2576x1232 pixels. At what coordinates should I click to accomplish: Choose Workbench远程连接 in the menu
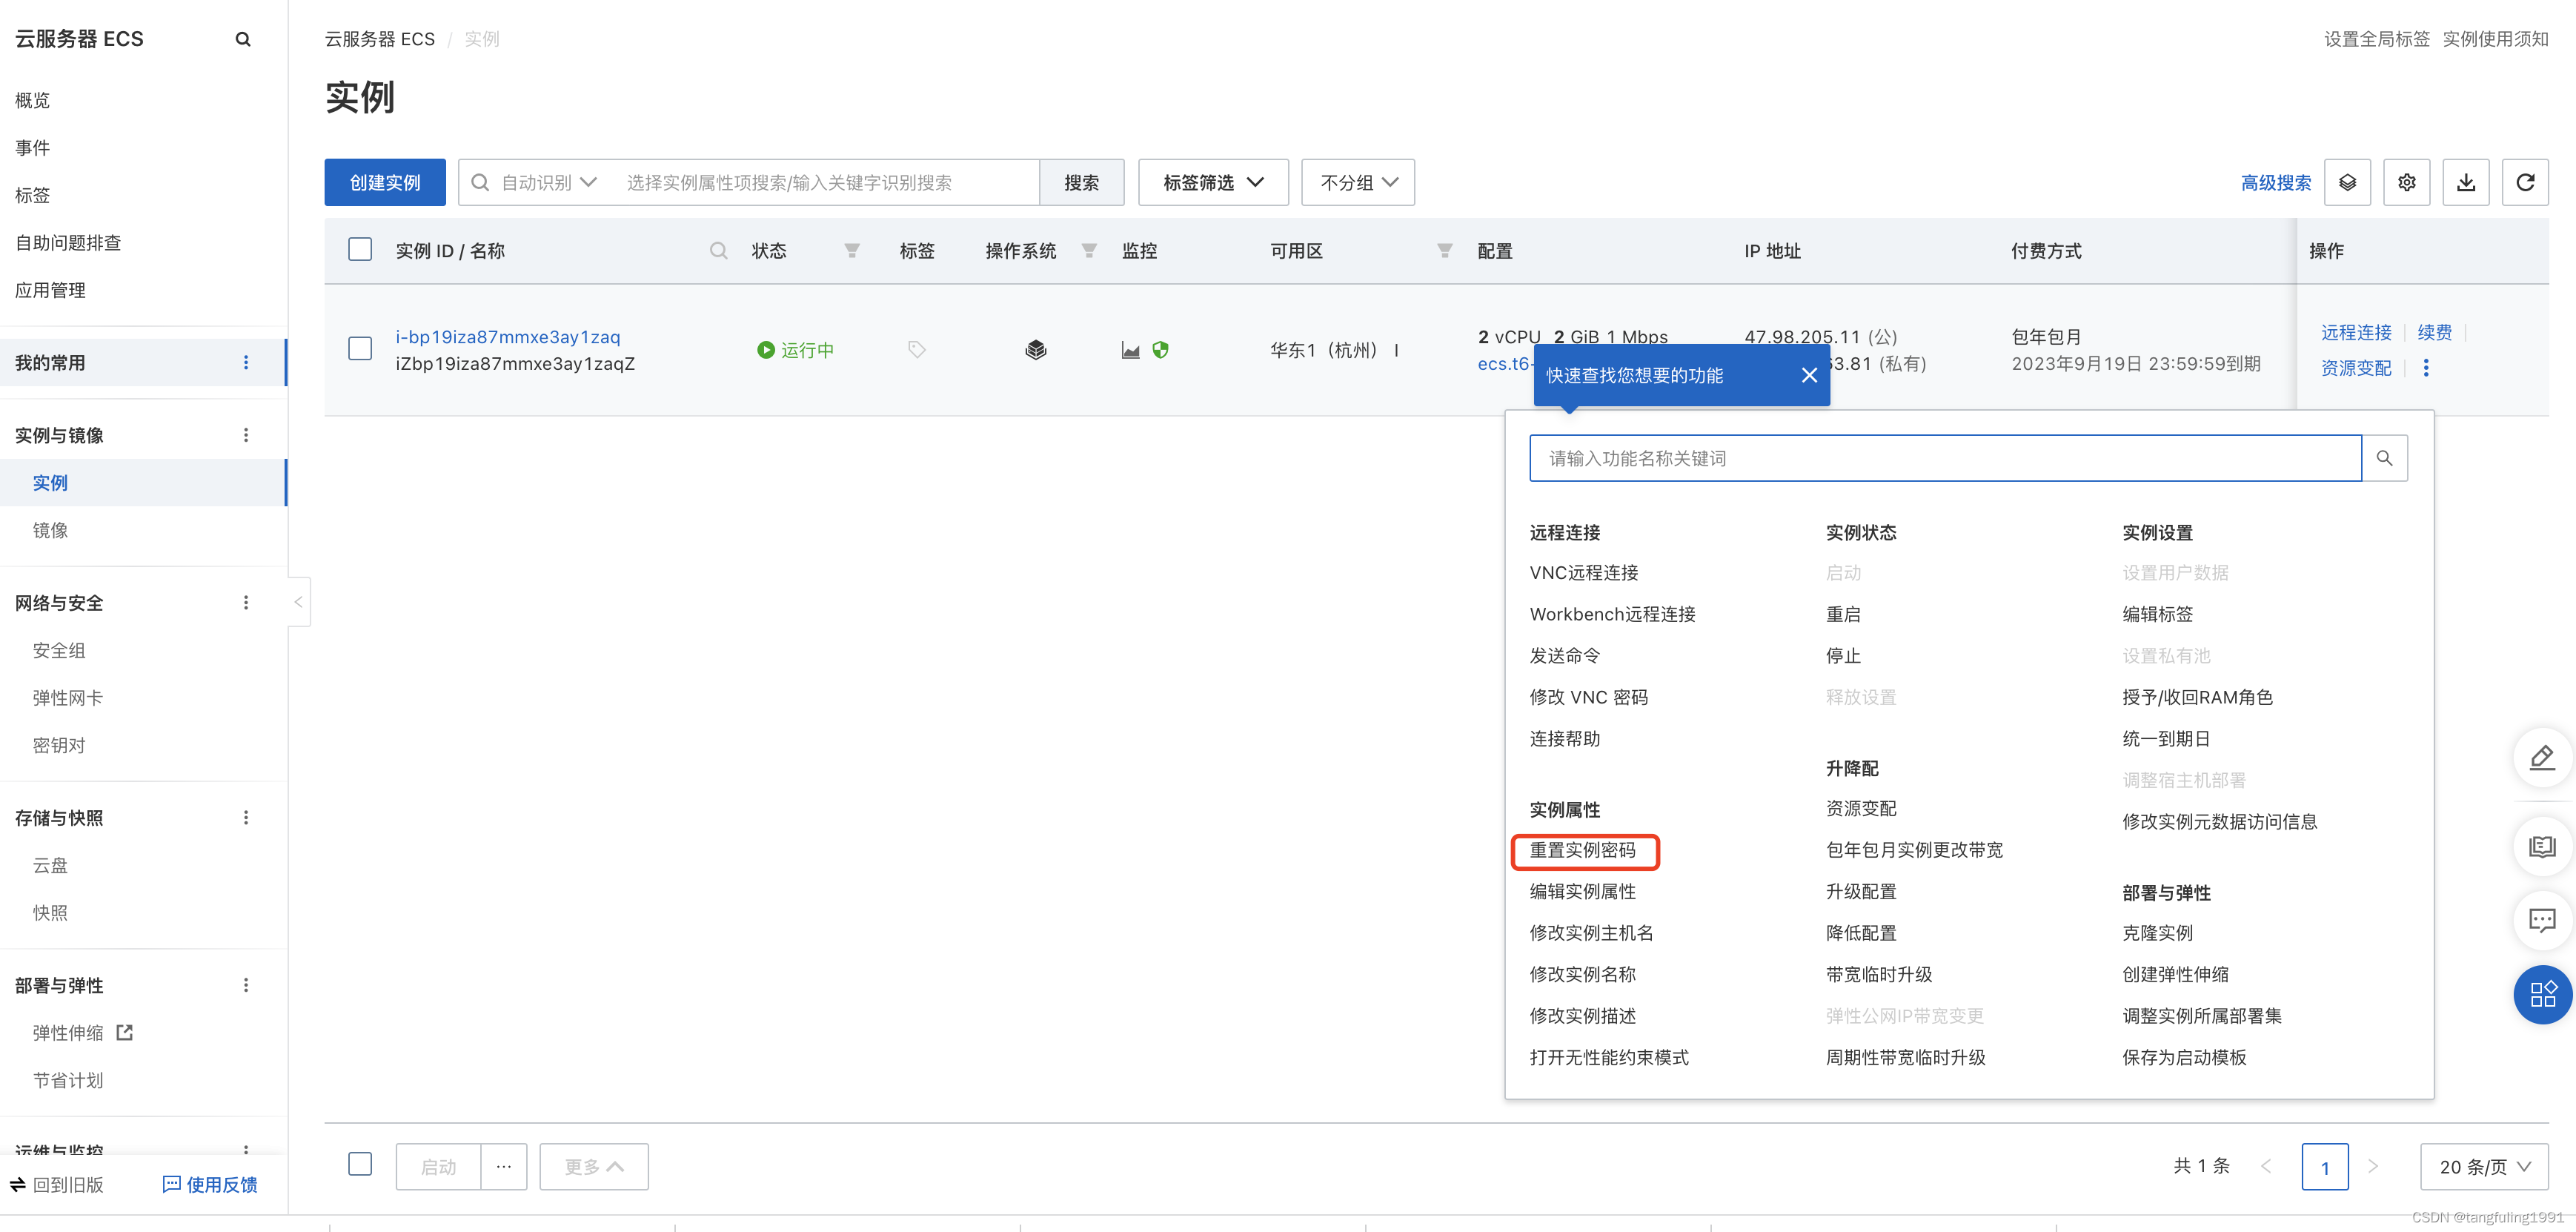pyautogui.click(x=1612, y=614)
